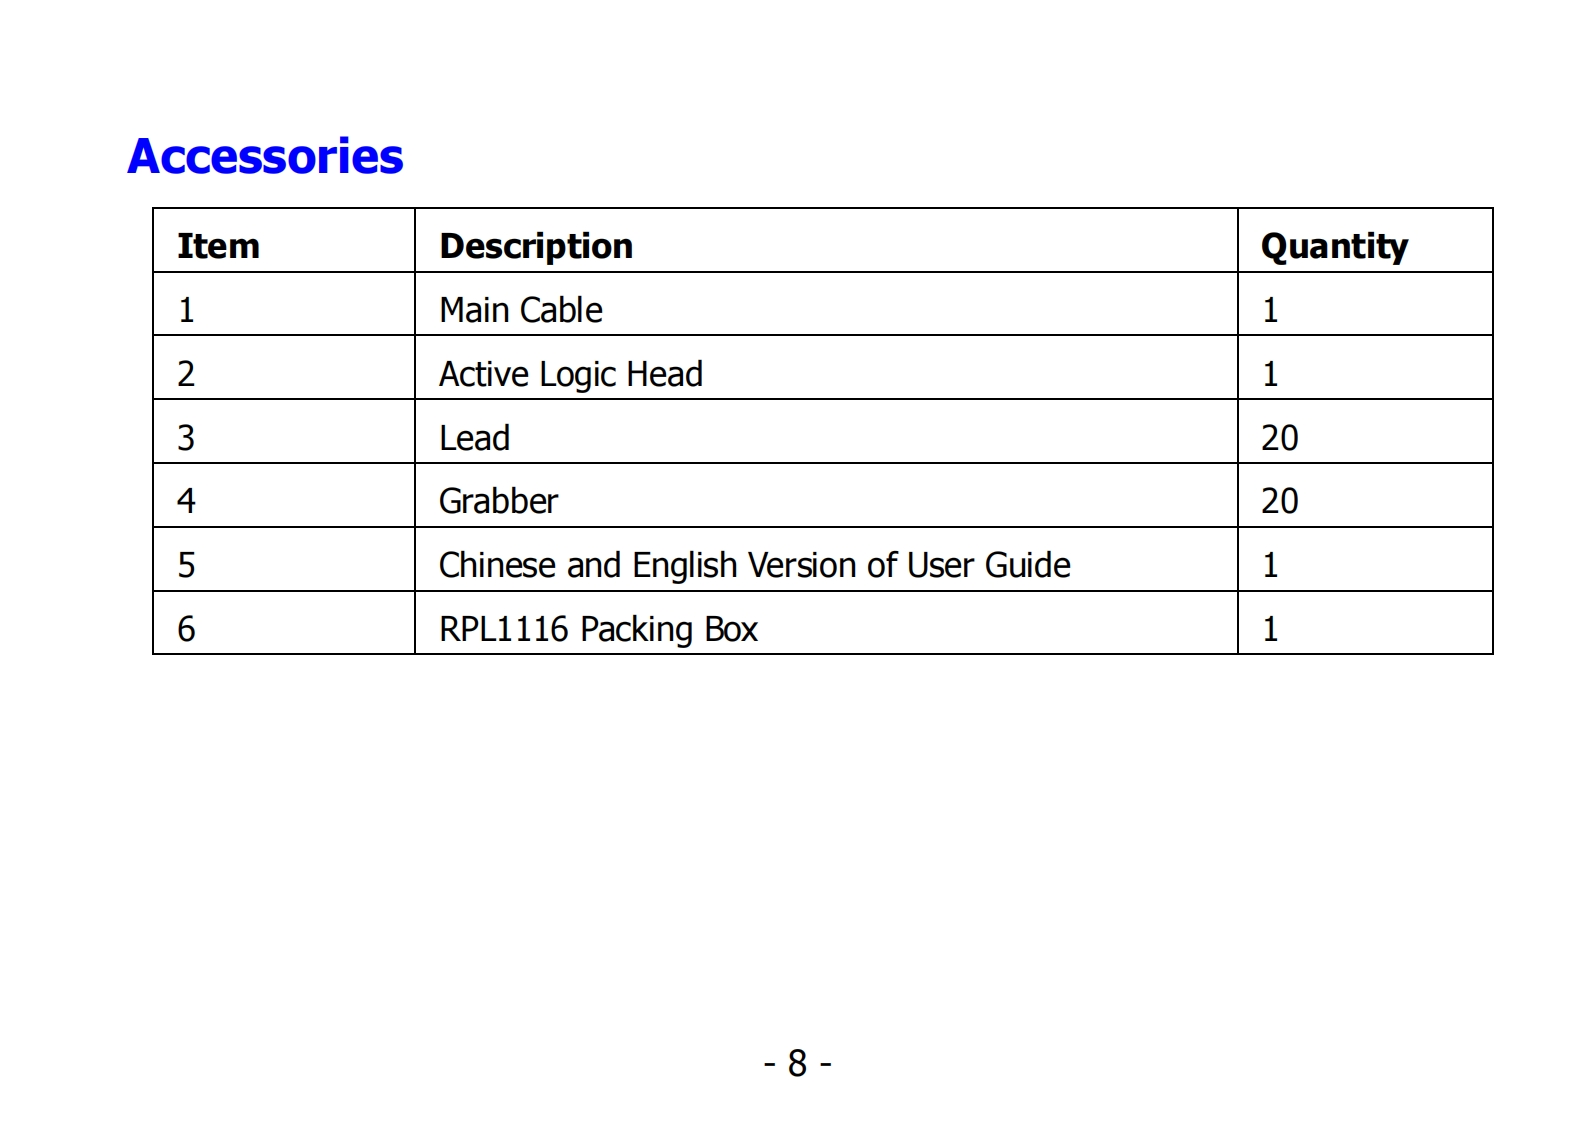This screenshot has width=1595, height=1122.
Task: Click the page number 8 footer
Action: point(797,1063)
